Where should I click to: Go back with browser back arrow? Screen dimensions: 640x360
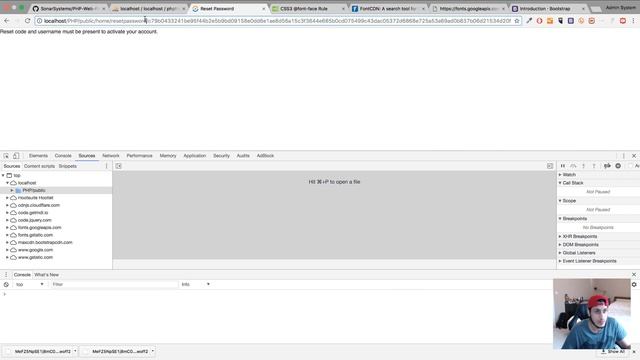pyautogui.click(x=7, y=21)
